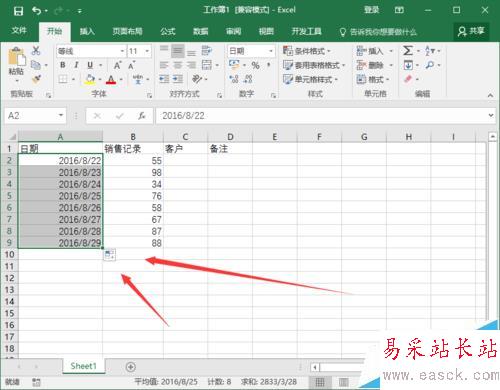
Task: Open Find and Select
Action: click(x=430, y=65)
